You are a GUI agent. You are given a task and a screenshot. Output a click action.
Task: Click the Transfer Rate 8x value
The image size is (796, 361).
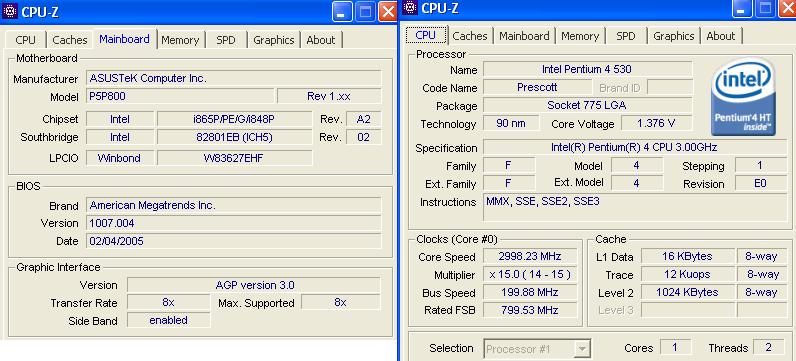point(169,303)
